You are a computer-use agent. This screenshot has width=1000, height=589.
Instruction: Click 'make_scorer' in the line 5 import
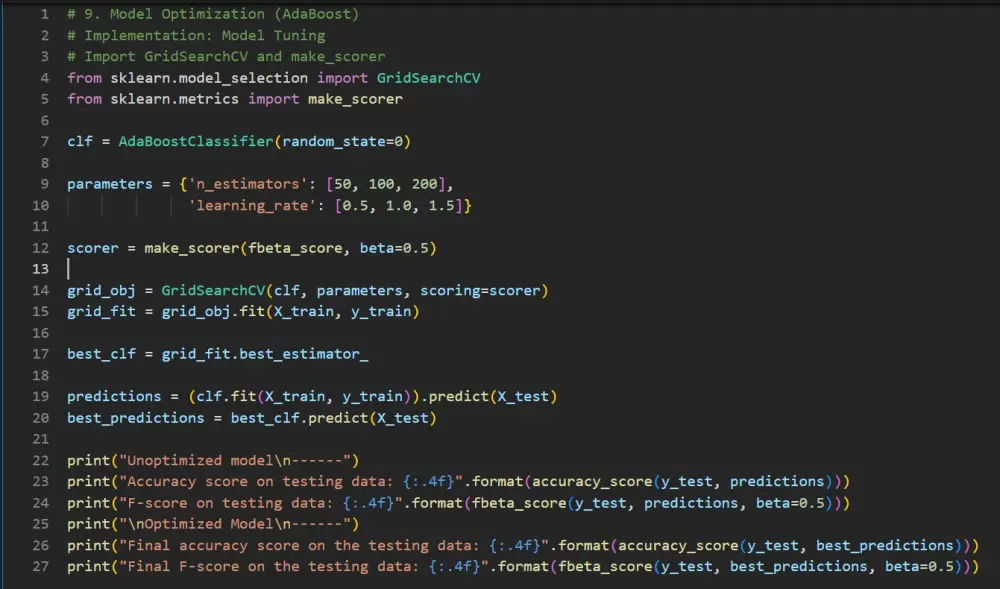(355, 99)
